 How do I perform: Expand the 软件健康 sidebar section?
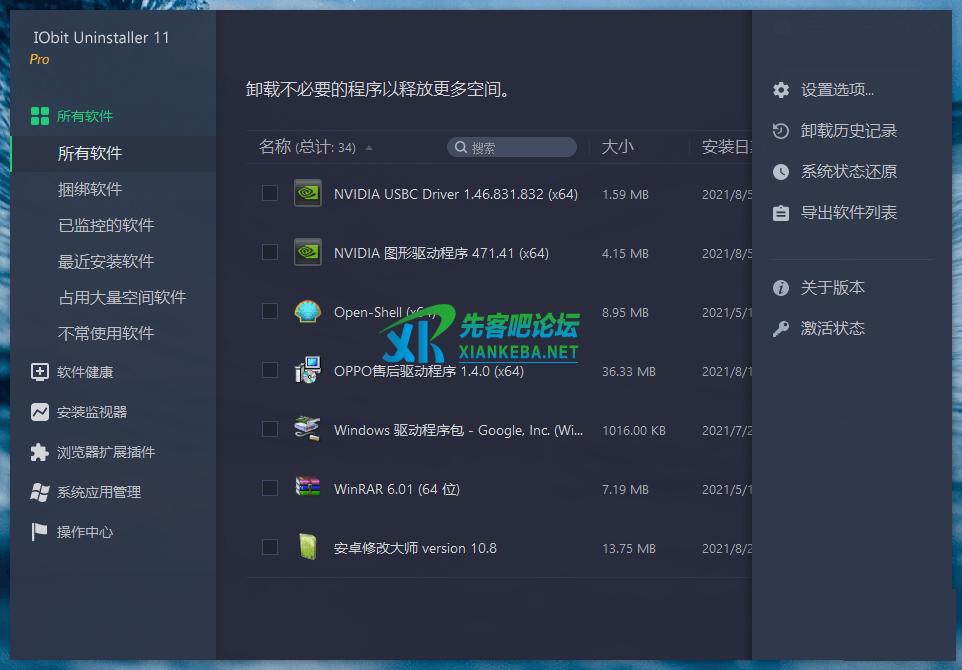pyautogui.click(x=85, y=372)
